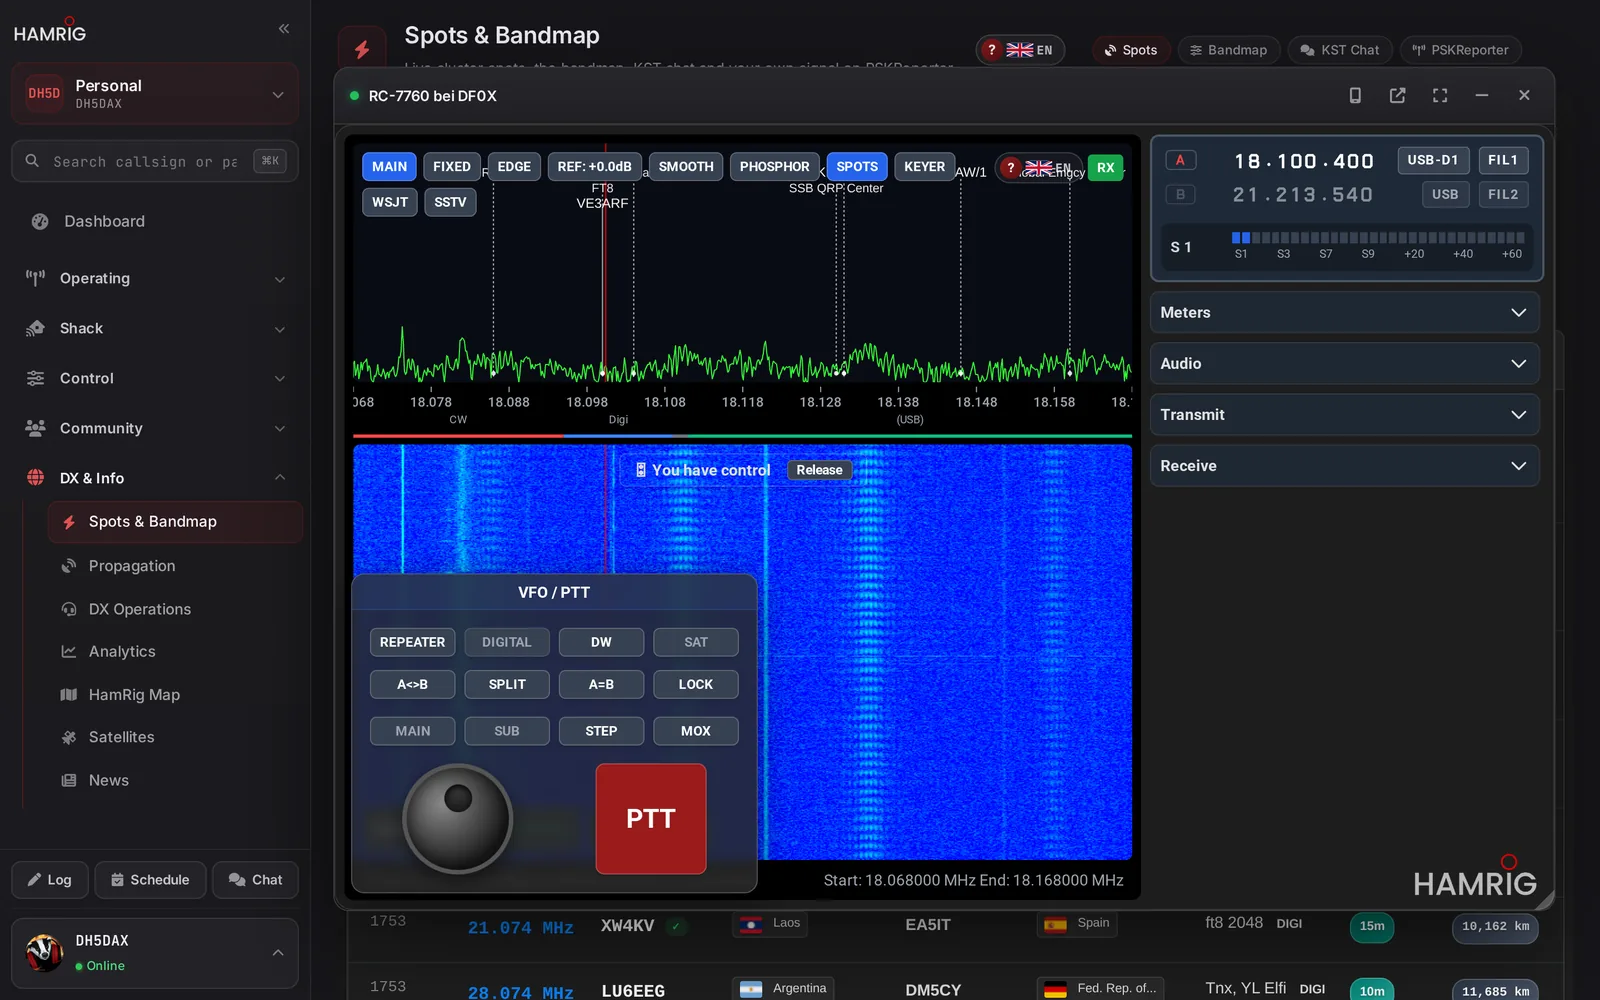Click the HAMRIG logo in sidebar
This screenshot has height=1000, width=1600.
(50, 31)
